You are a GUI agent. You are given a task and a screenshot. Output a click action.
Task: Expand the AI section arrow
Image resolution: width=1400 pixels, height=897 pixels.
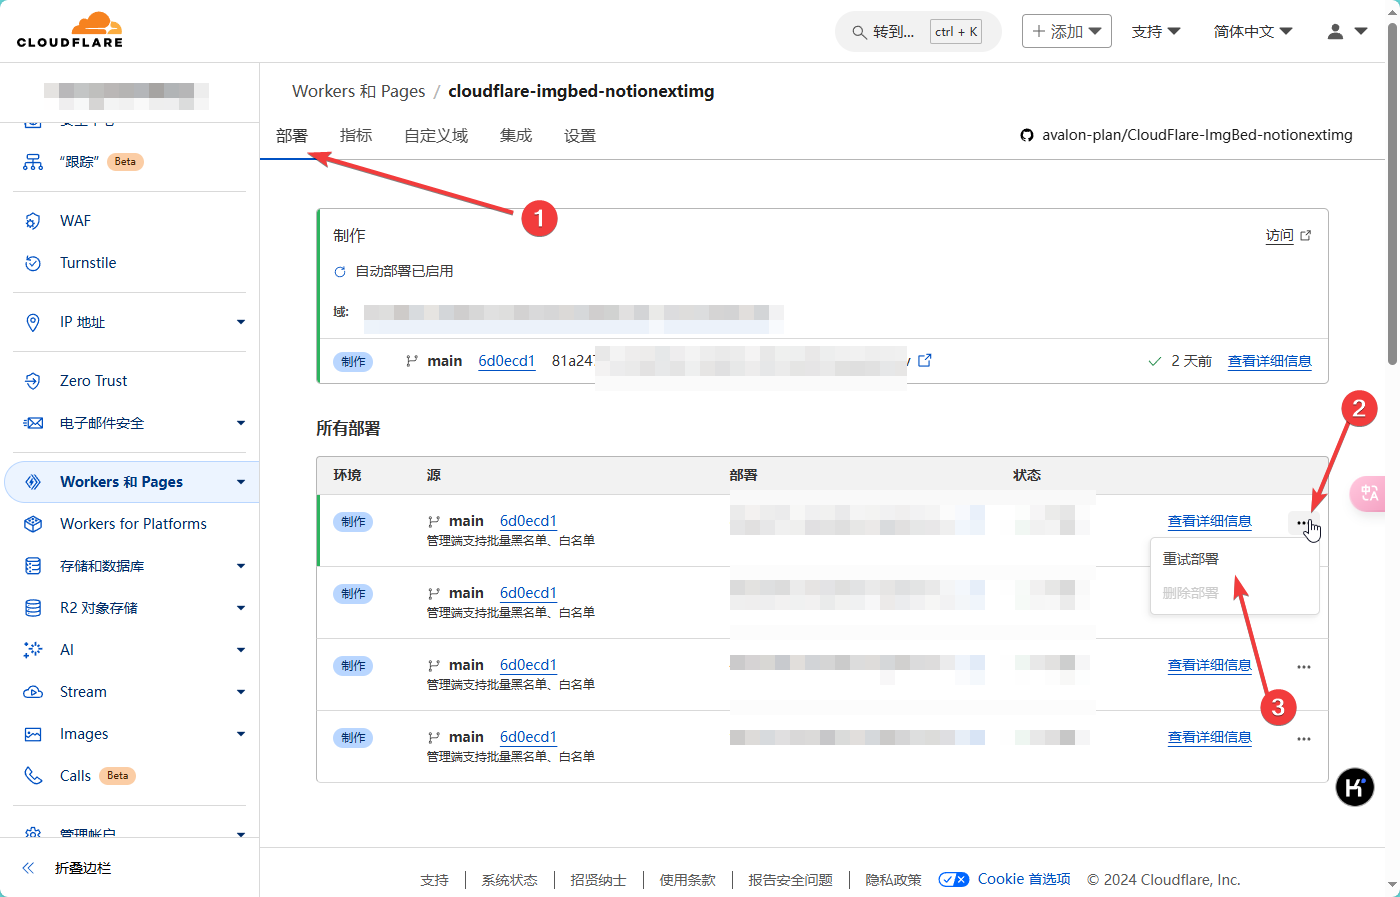click(241, 650)
